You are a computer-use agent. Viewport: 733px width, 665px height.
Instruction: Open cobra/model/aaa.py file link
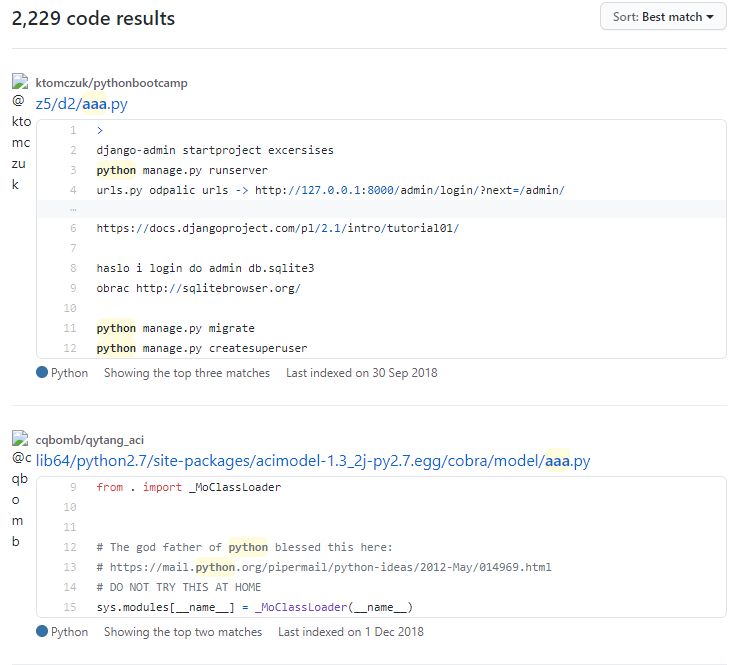pos(313,461)
